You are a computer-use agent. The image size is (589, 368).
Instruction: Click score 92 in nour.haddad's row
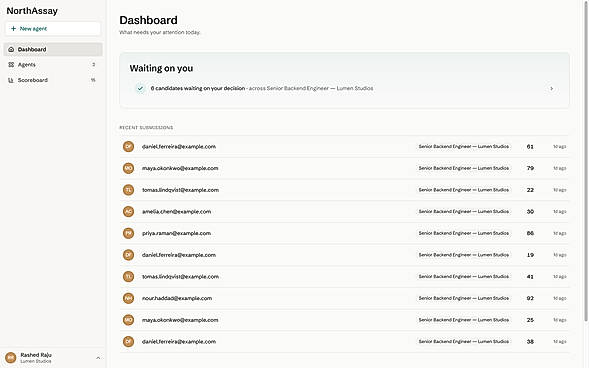[x=530, y=298]
